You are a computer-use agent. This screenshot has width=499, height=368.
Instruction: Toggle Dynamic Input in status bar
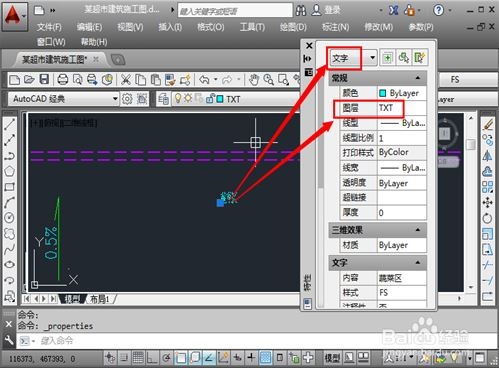click(x=237, y=358)
